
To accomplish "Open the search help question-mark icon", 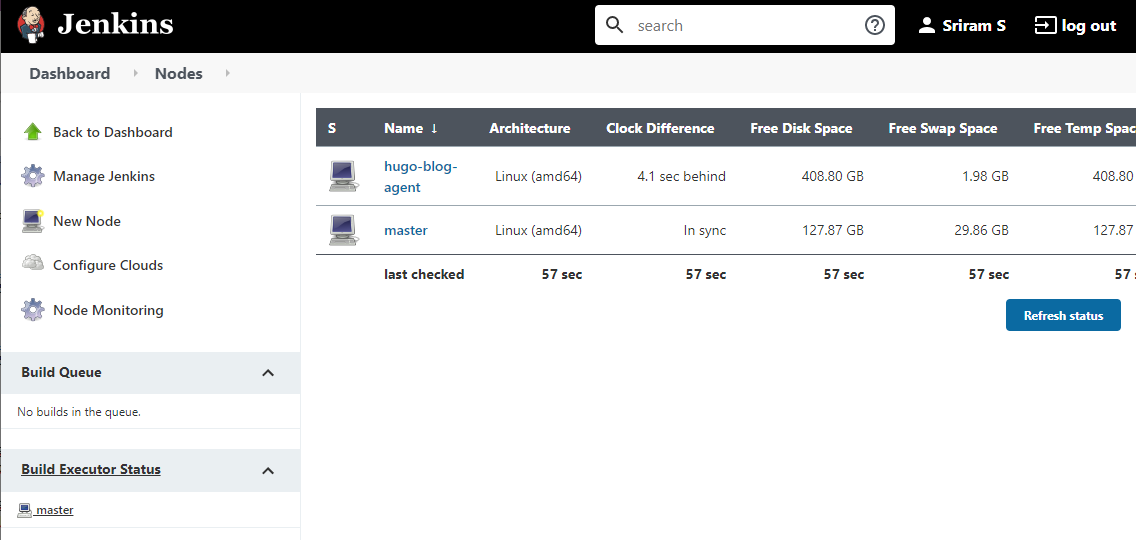I will pos(875,25).
